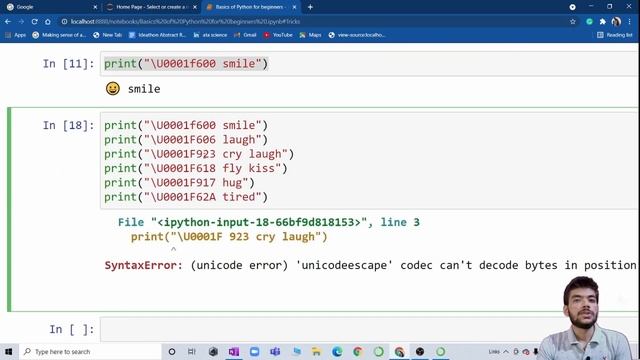640x360 pixels.
Task: Open the Gmail bookmark
Action: [x=245, y=35]
